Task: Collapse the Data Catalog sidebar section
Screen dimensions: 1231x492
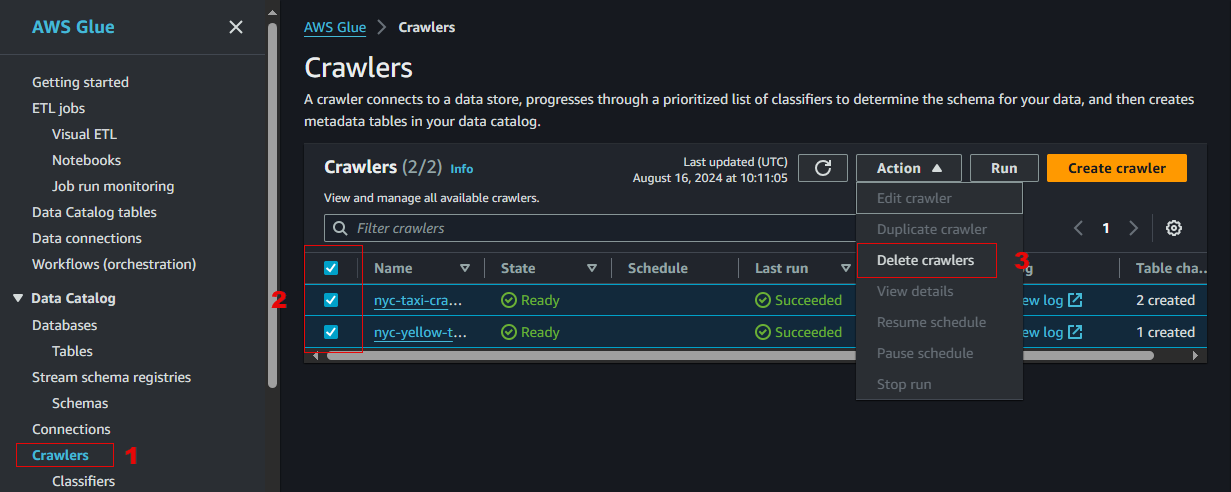Action: 18,298
